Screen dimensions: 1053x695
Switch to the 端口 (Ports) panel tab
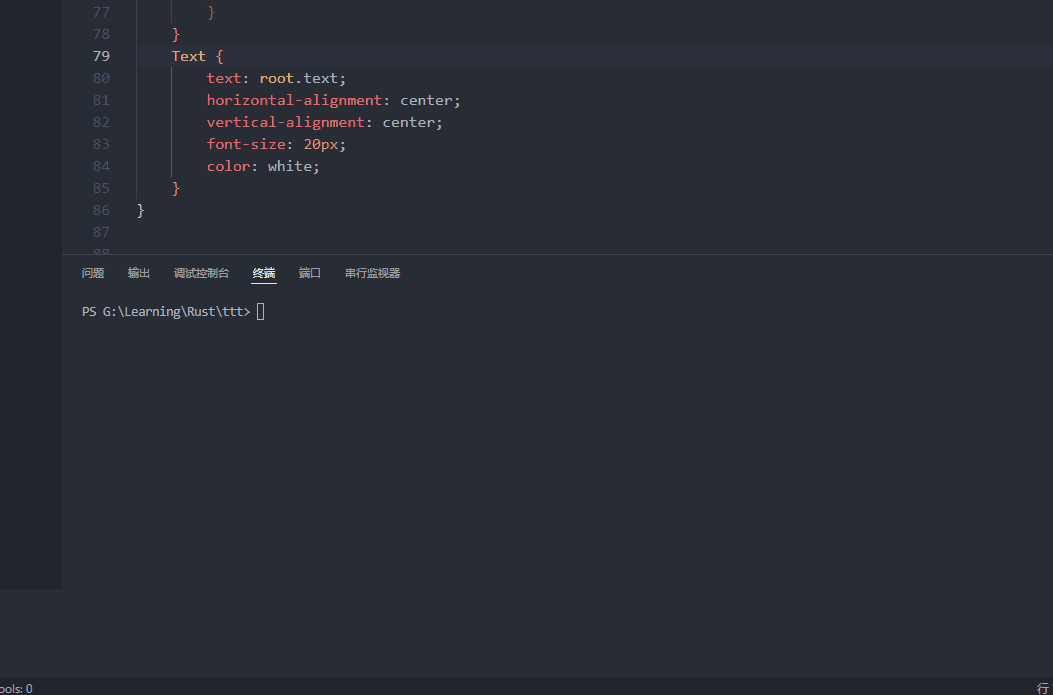coord(309,272)
